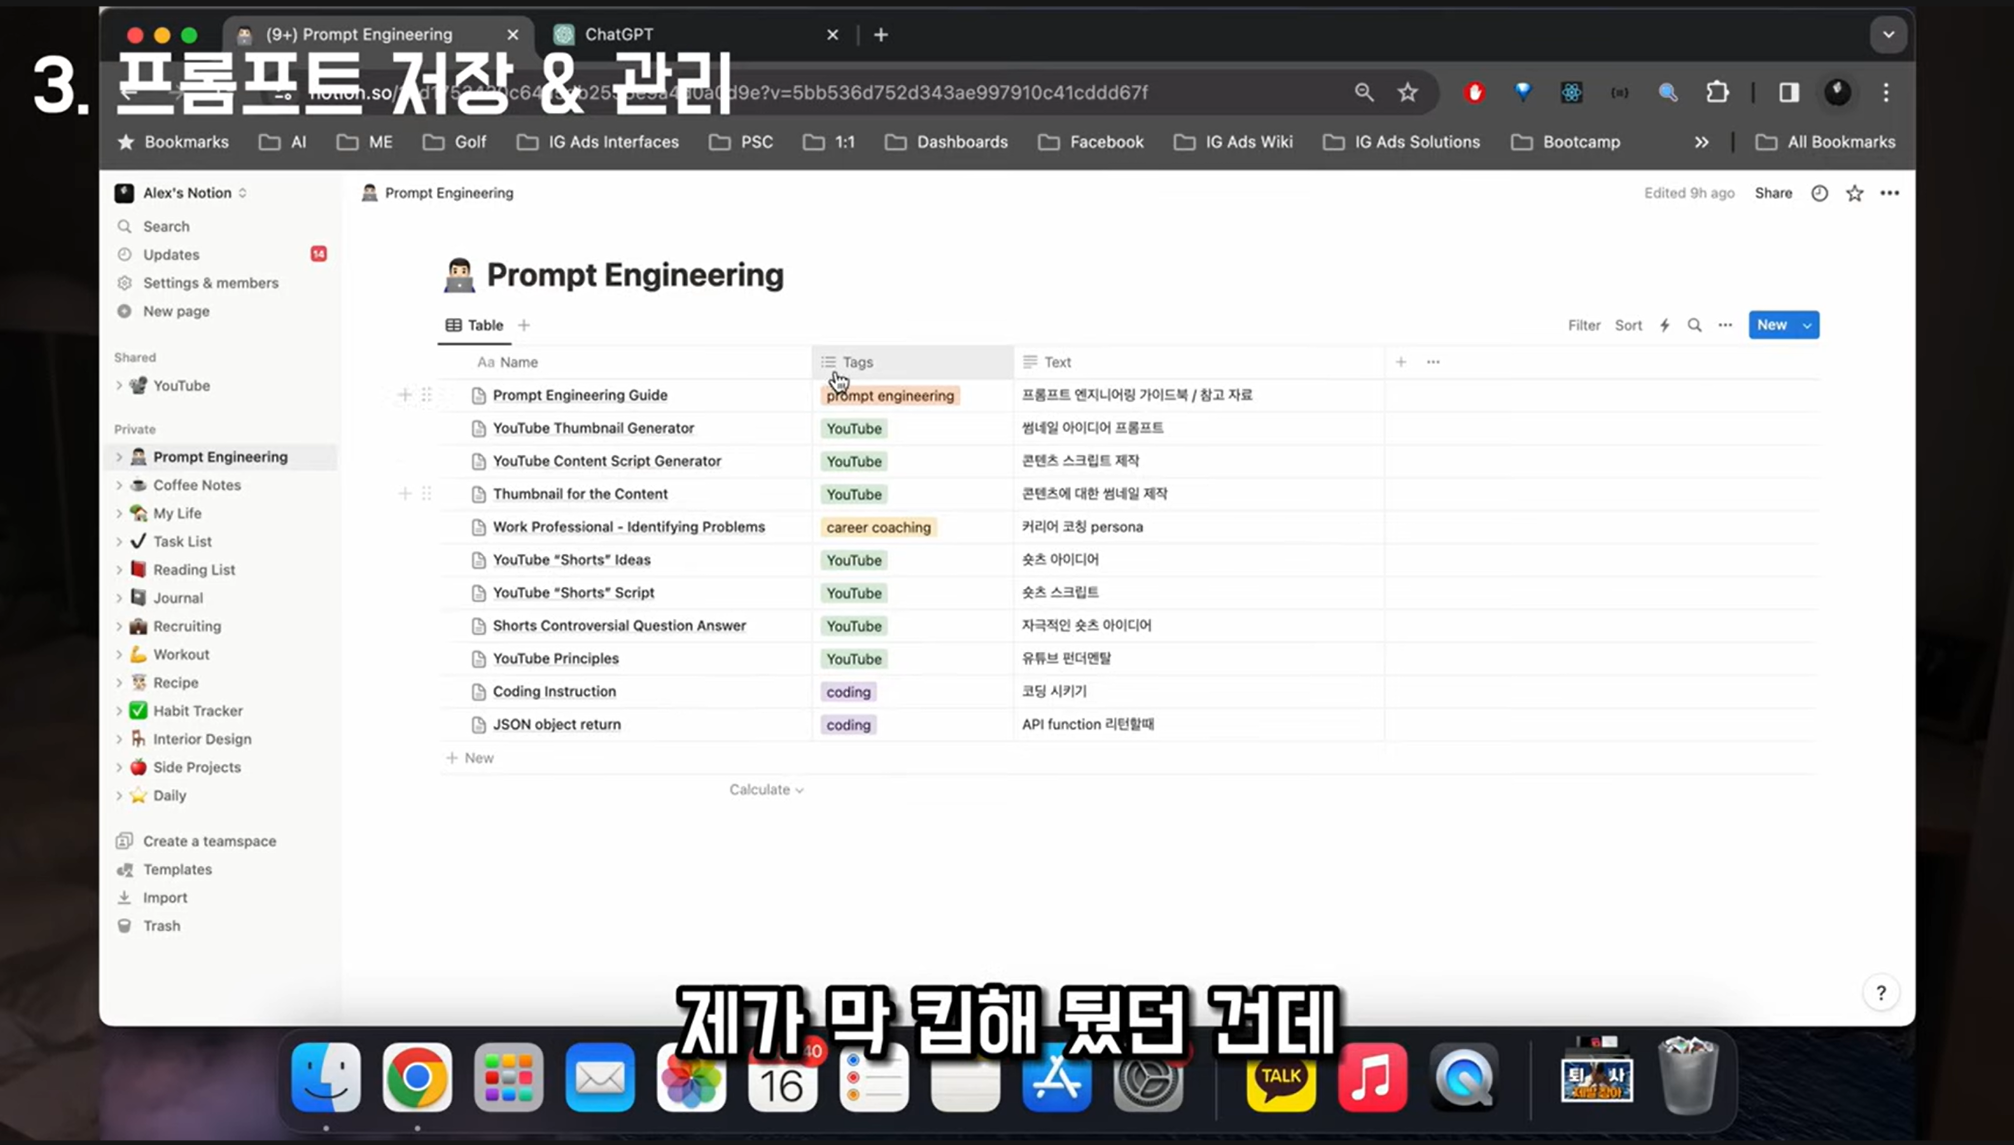Open page history clock icon

click(1819, 193)
